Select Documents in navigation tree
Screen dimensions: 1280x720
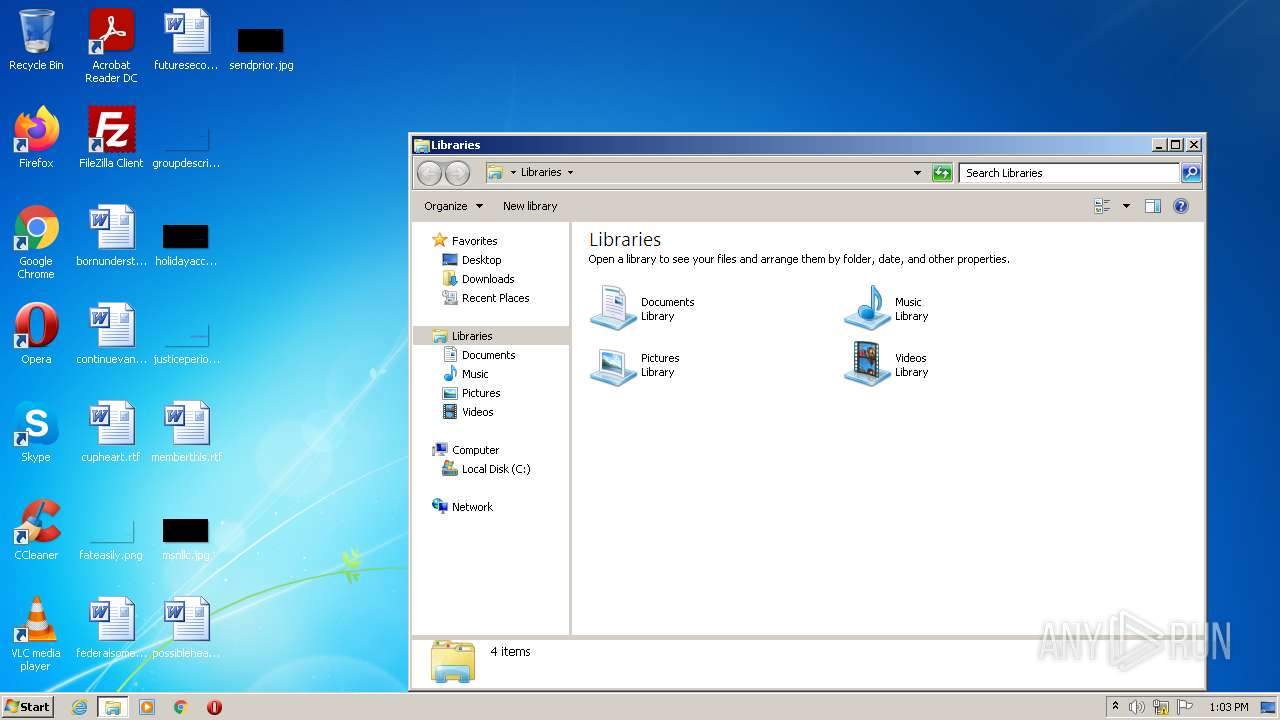(488, 355)
